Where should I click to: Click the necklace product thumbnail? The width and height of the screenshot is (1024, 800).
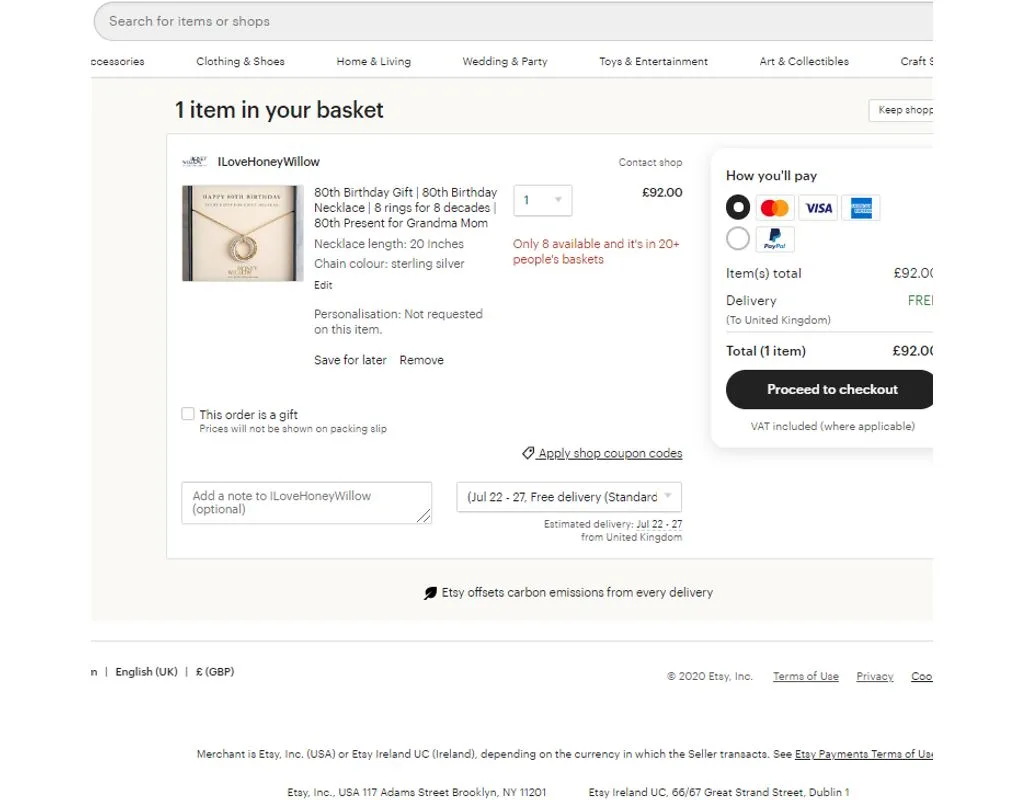coord(242,233)
